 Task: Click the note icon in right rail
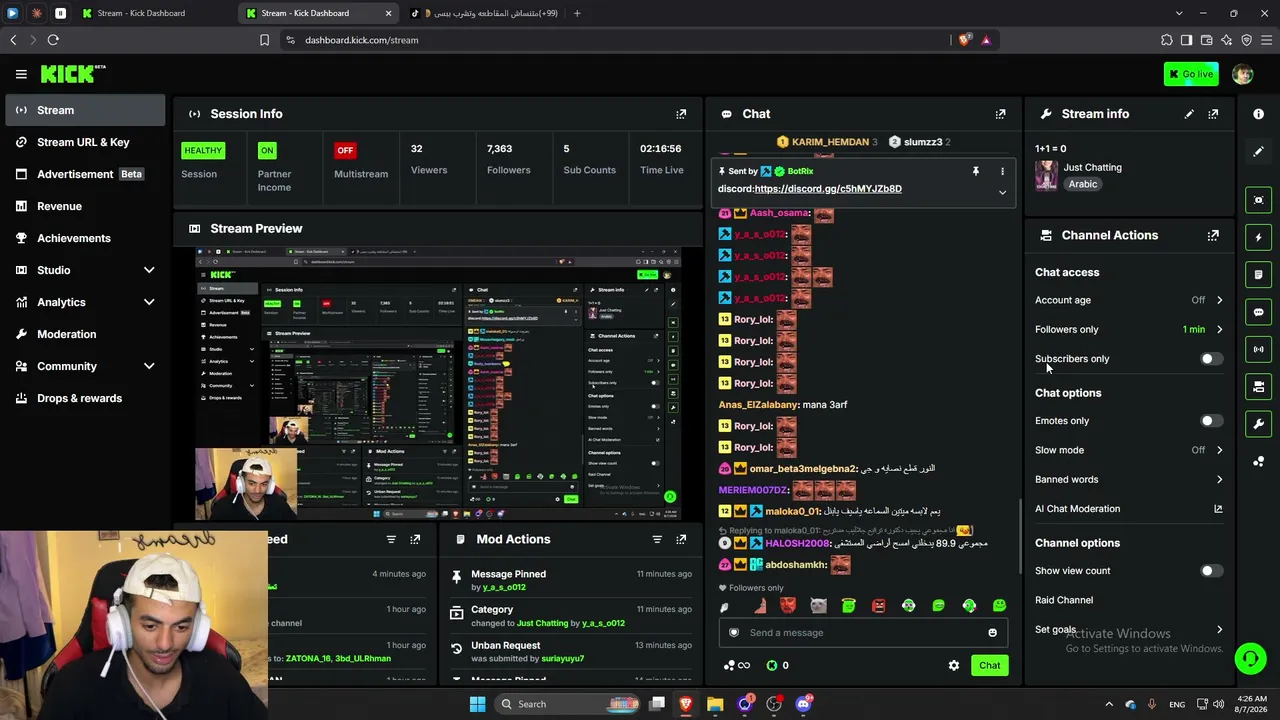pos(1259,274)
